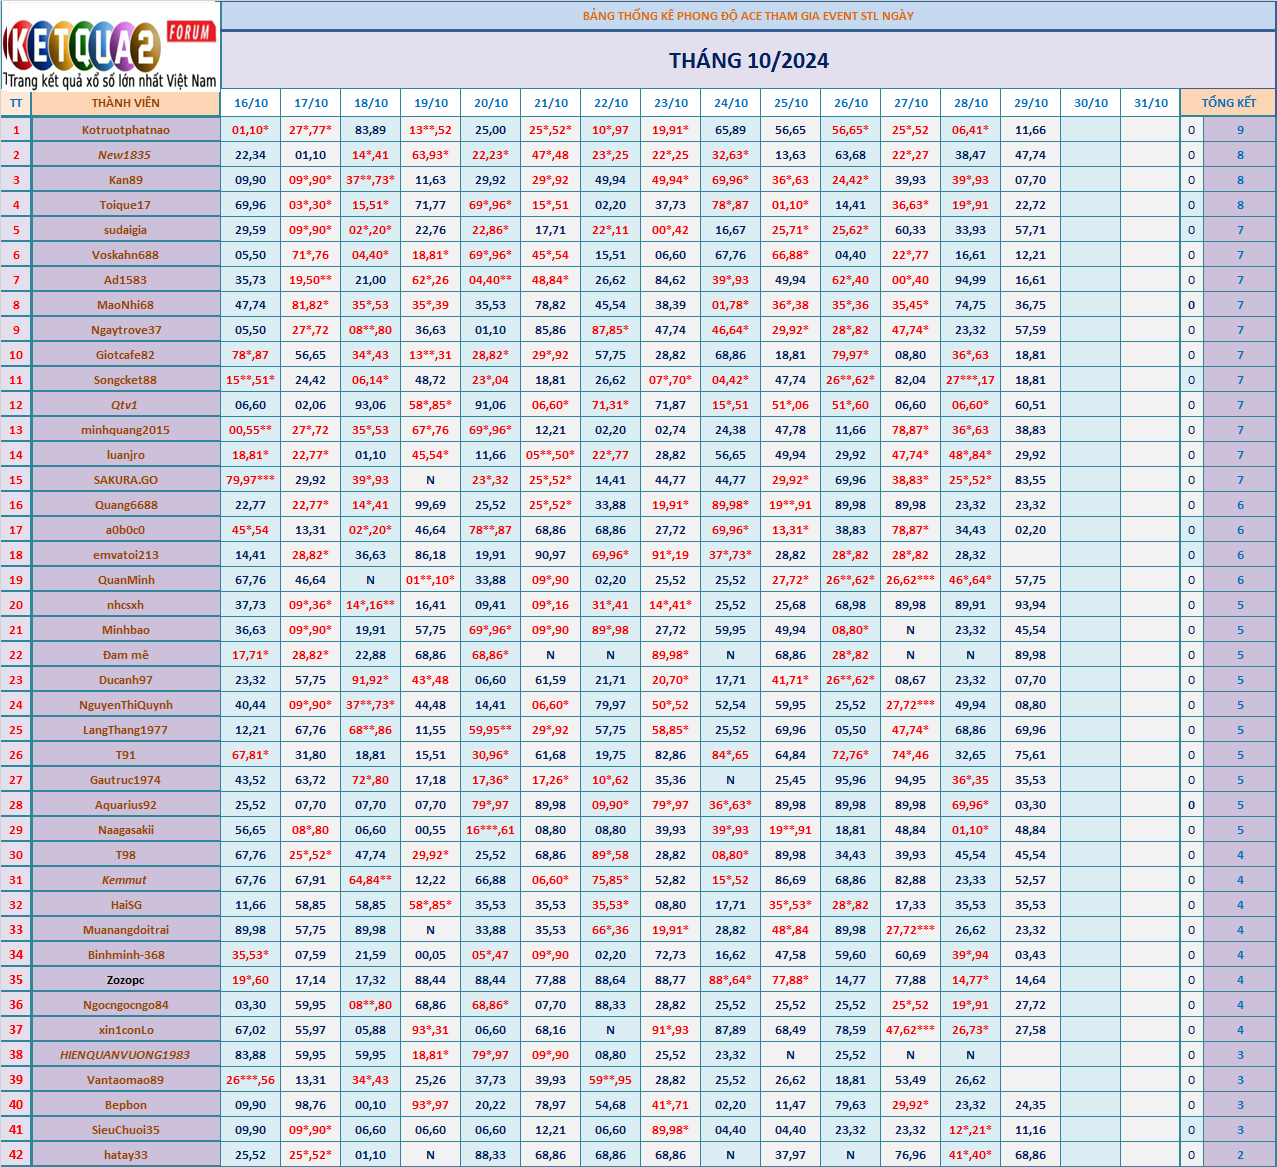Select nhcsxh's 18/10 cell 14*,16**
This screenshot has width=1277, height=1167.
371,605
